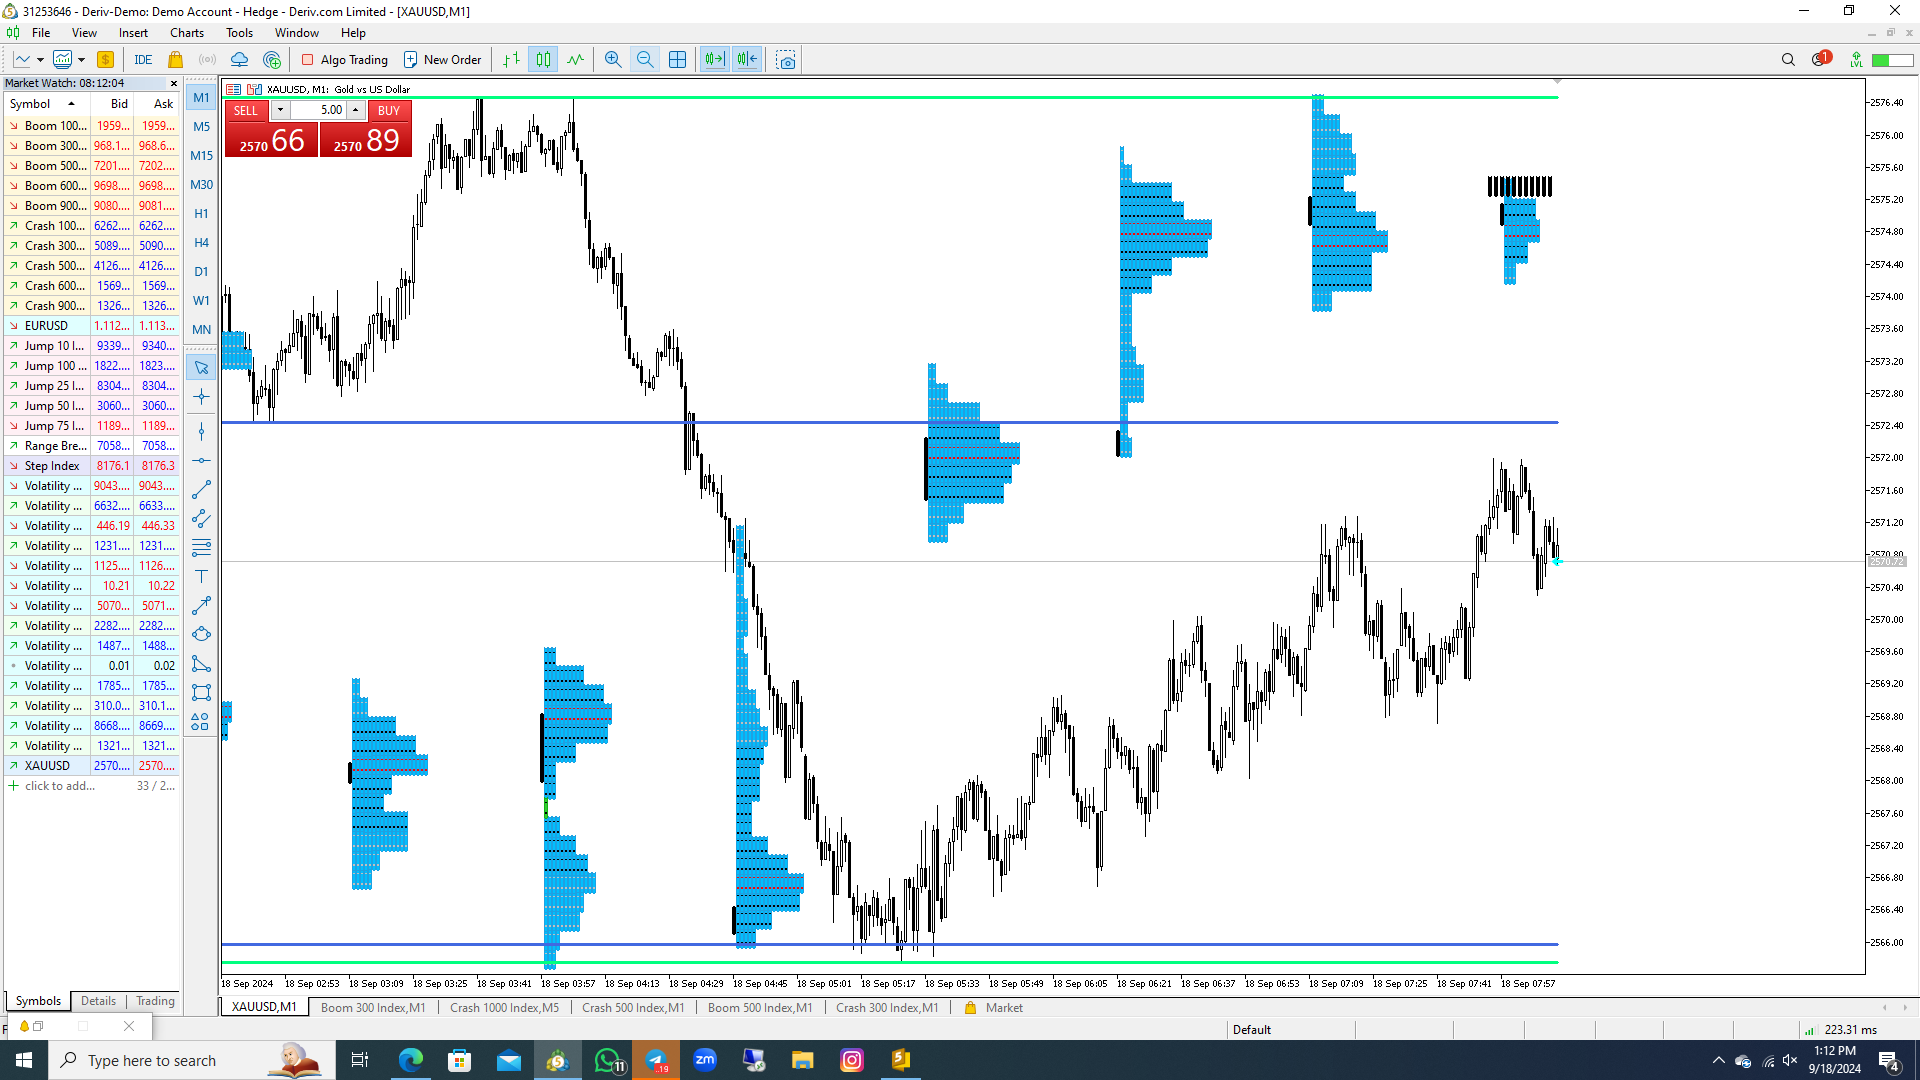Click the tile windows grid icon
The width and height of the screenshot is (1920, 1080).
(x=677, y=60)
